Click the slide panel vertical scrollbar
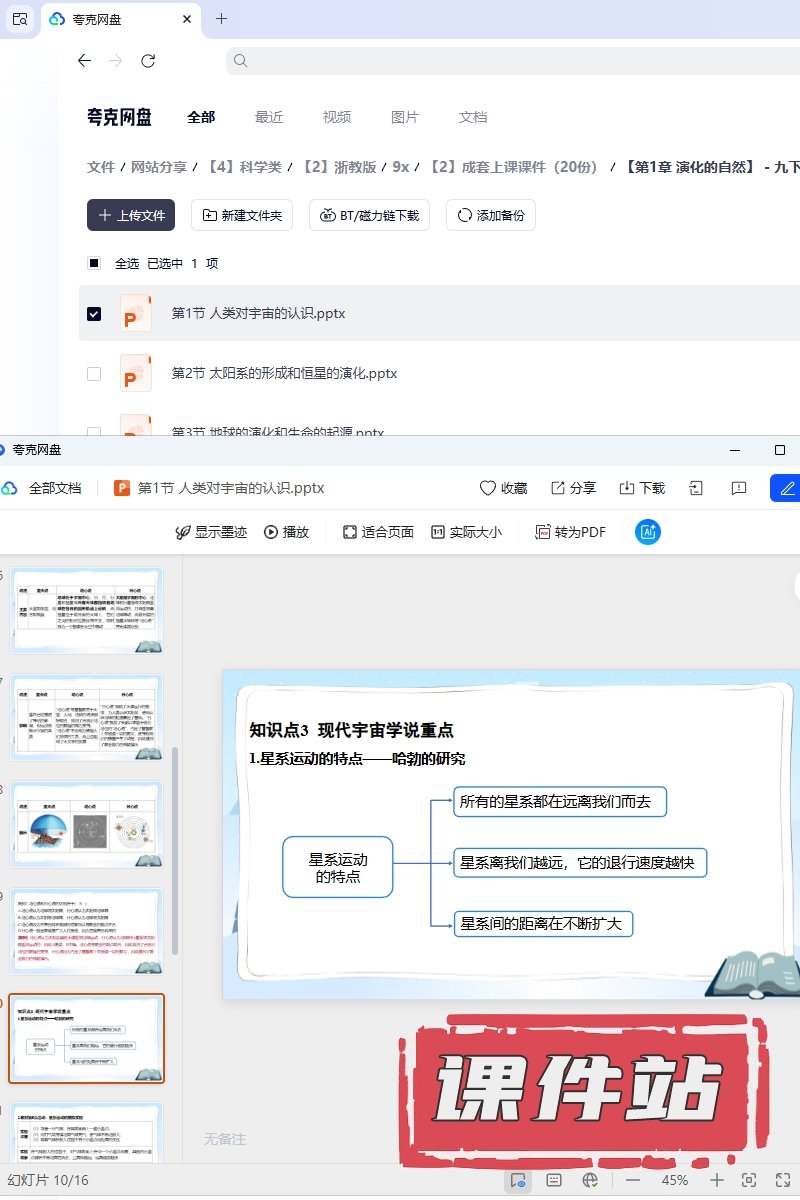 tap(176, 850)
